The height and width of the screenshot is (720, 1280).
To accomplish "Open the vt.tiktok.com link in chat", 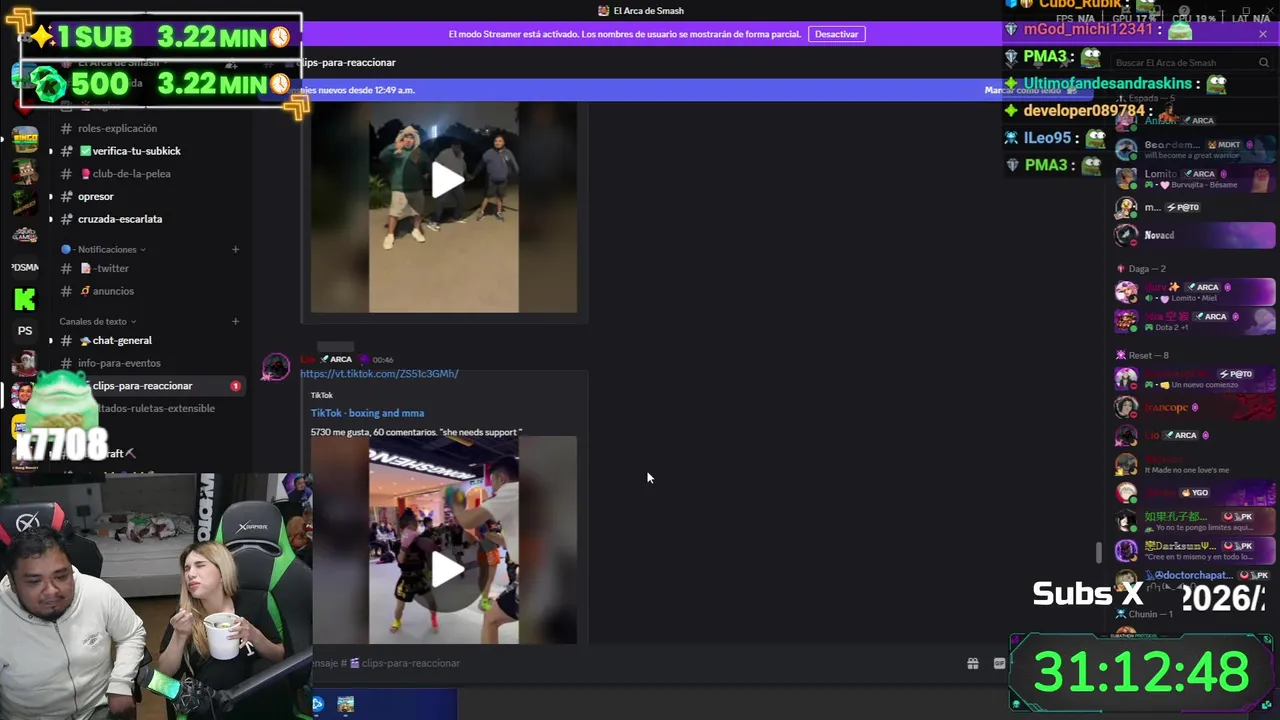I will (379, 374).
